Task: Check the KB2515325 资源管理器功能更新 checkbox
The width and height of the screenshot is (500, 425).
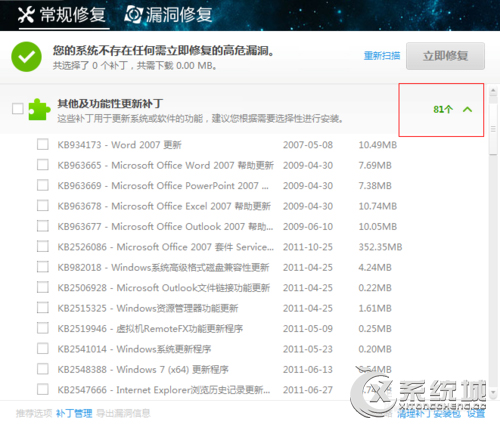Action: (x=43, y=308)
